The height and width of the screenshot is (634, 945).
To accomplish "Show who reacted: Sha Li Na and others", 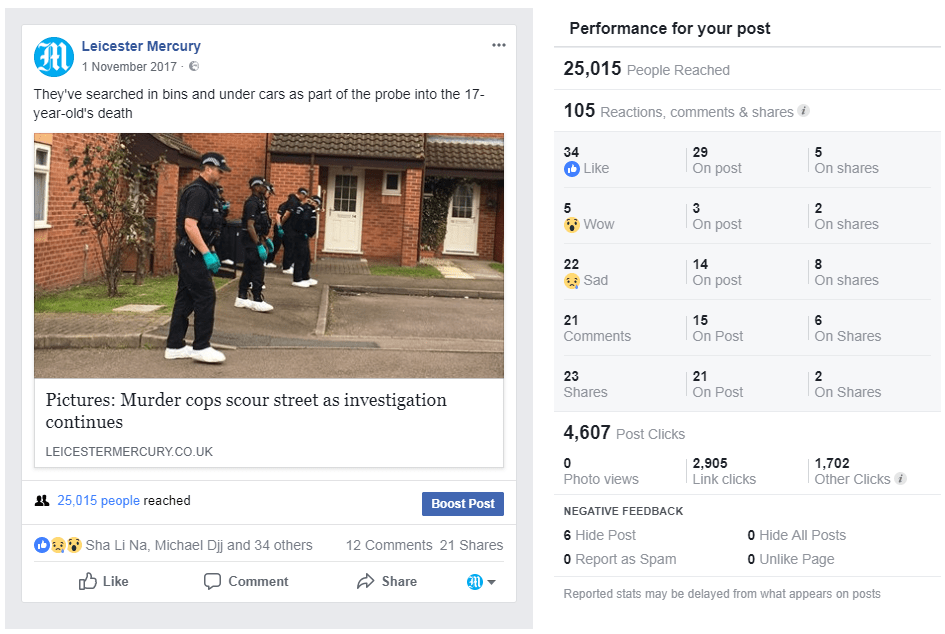I will [x=199, y=545].
